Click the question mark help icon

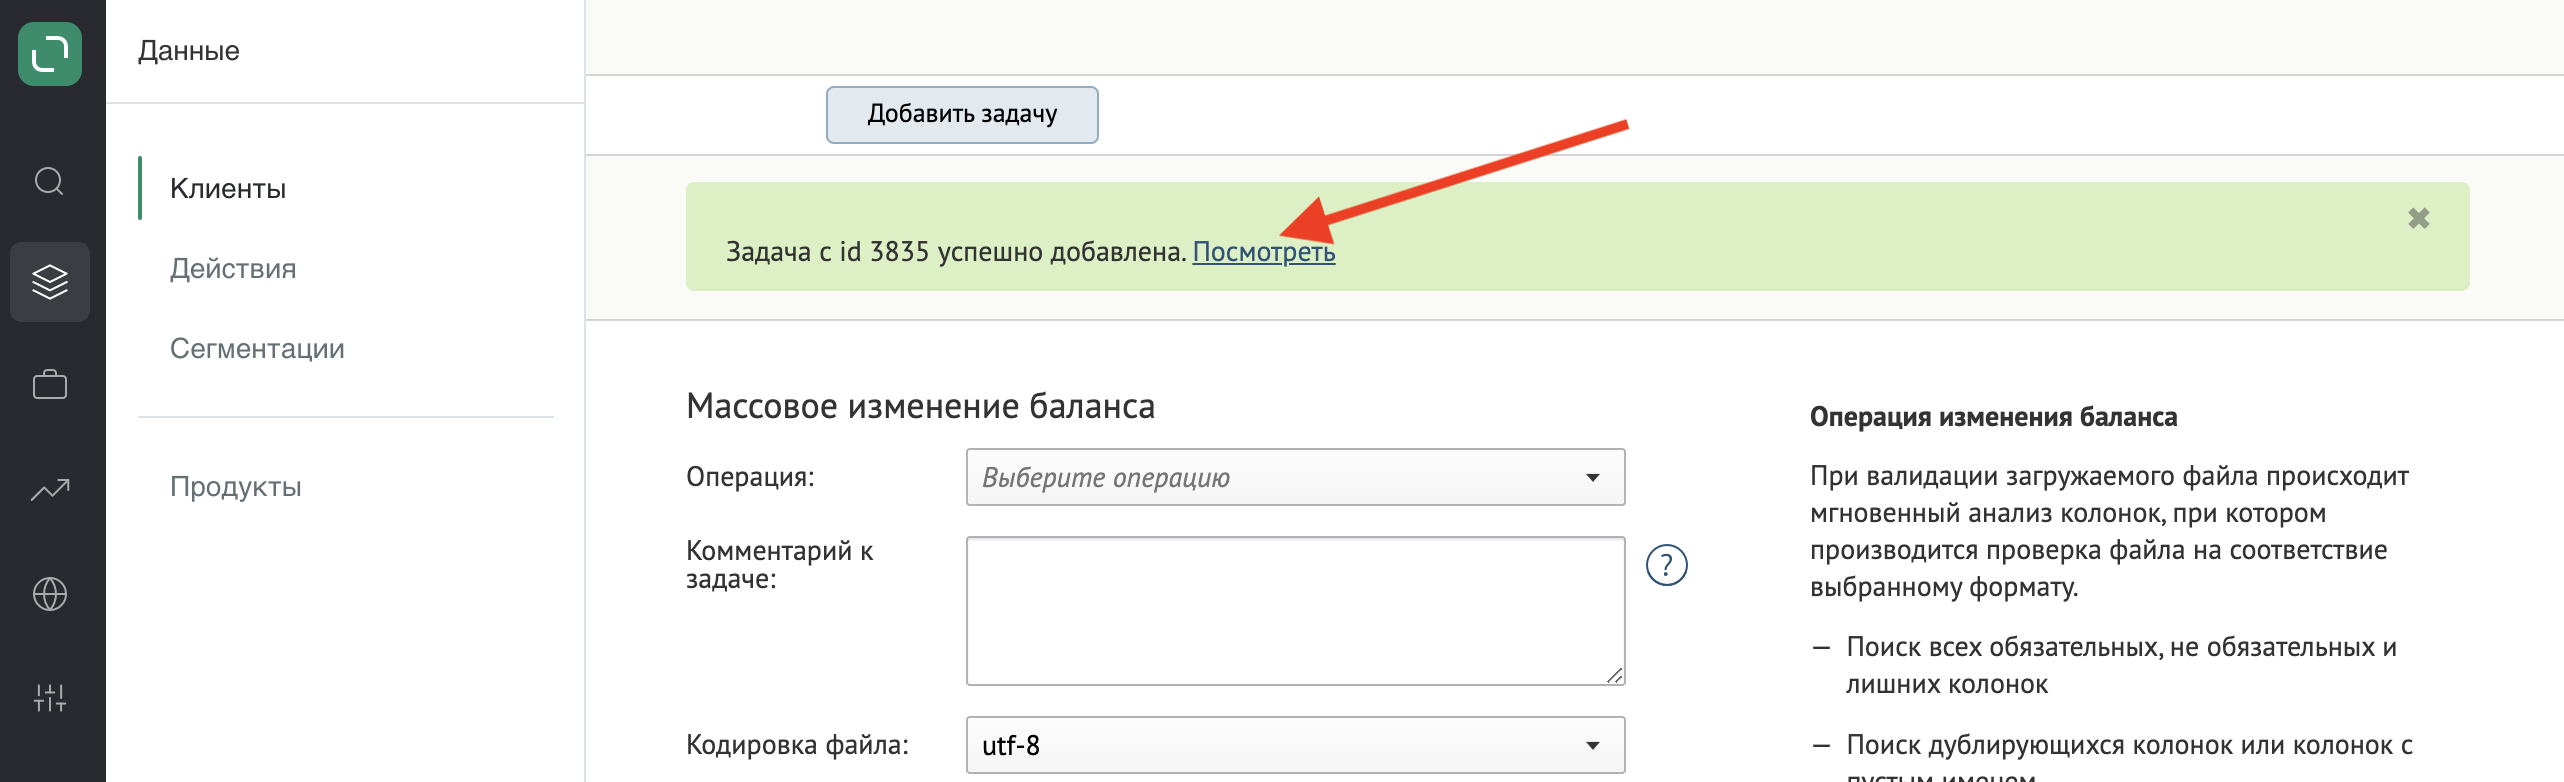click(x=1667, y=565)
